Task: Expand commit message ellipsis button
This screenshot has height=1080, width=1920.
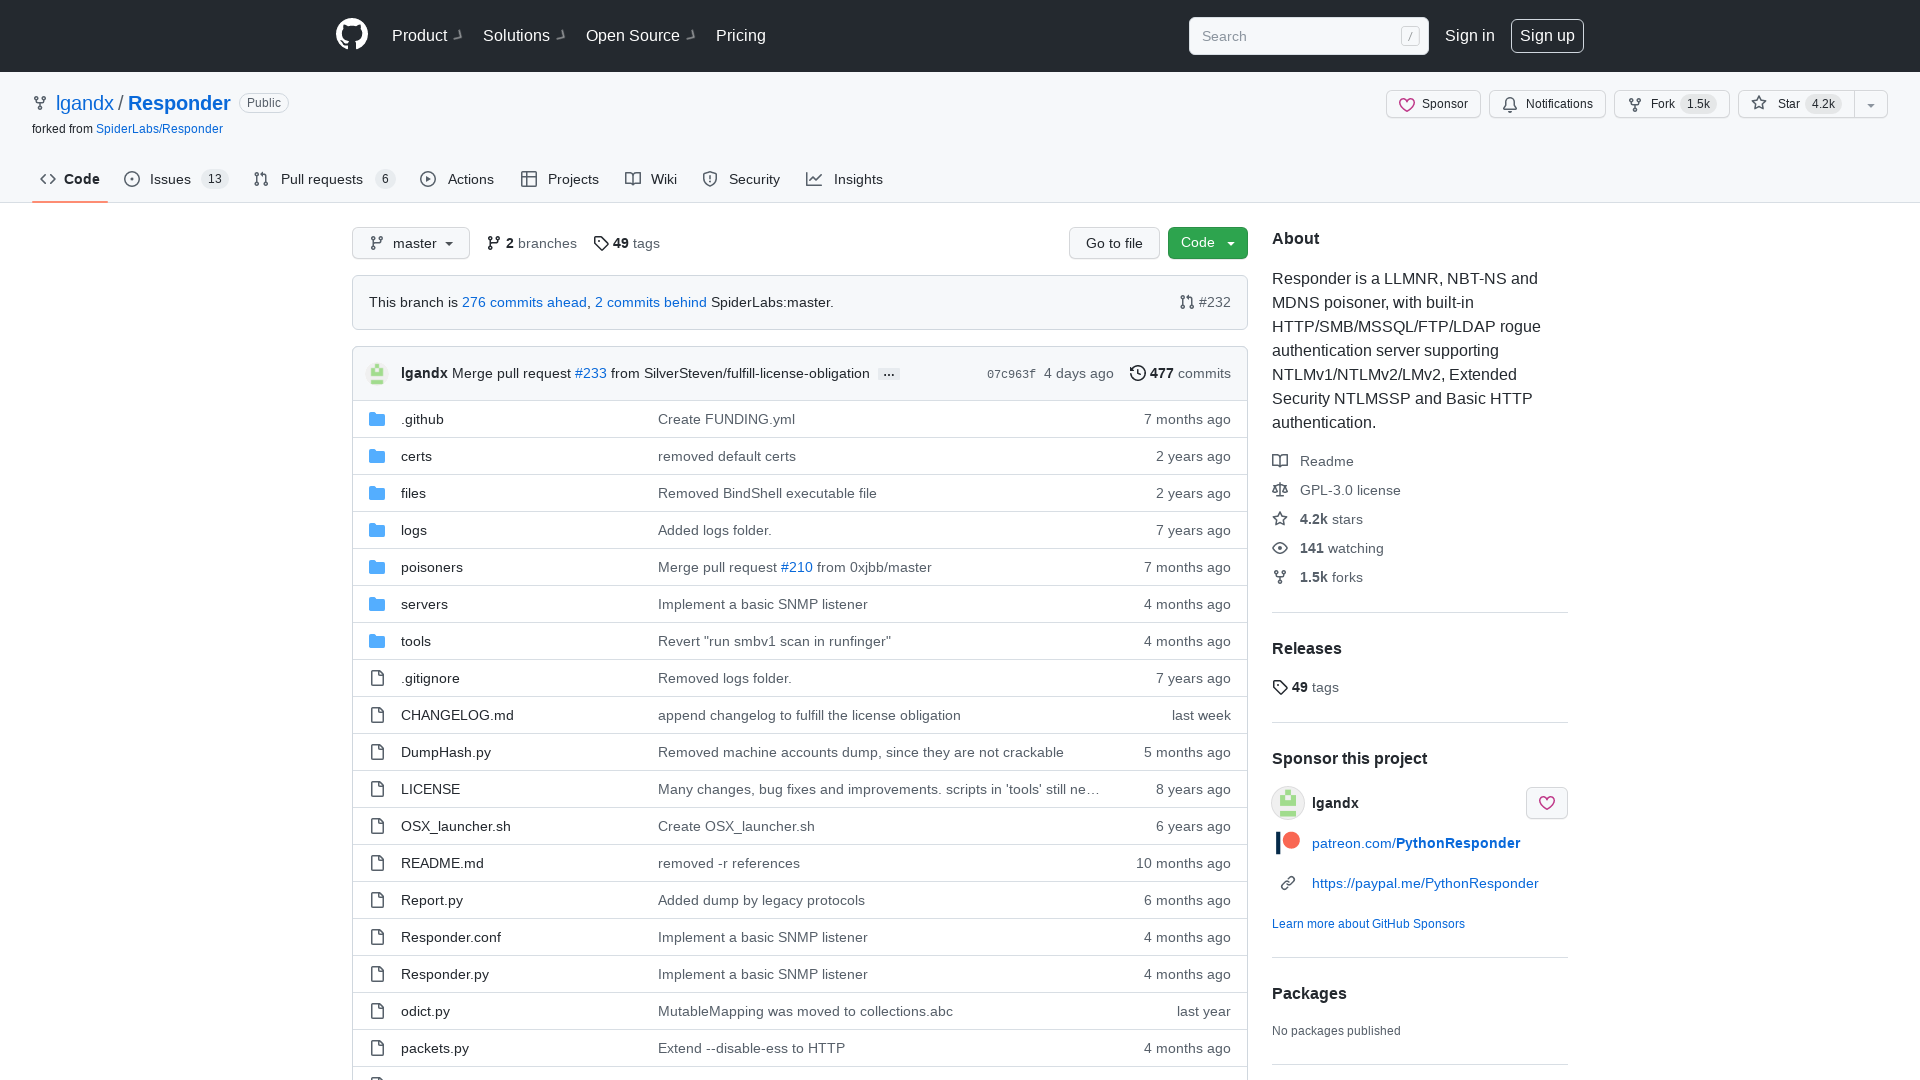Action: point(889,374)
